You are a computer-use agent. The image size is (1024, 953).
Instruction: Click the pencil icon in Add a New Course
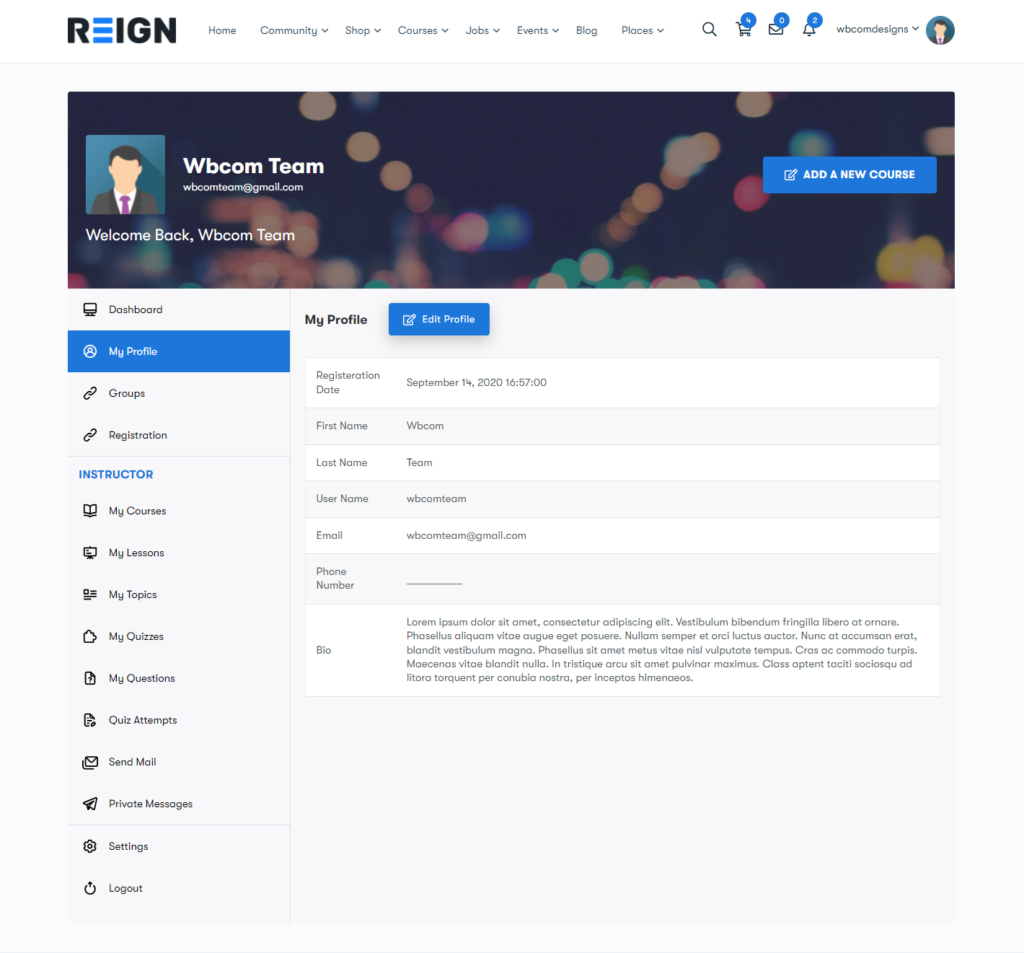click(790, 174)
